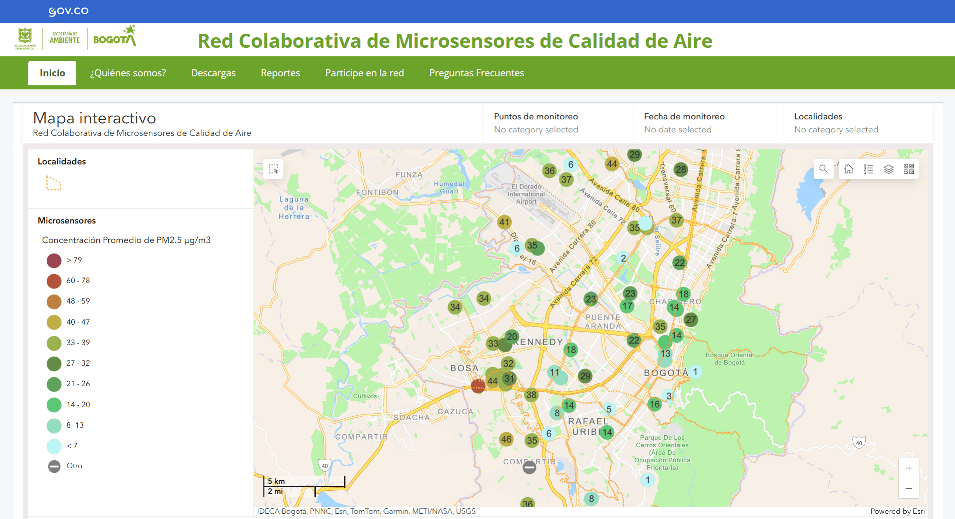Zoom out with the minus button

pyautogui.click(x=908, y=489)
